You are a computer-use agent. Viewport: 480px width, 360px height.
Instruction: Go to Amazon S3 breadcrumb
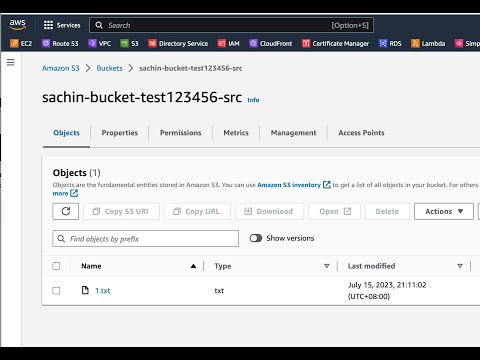pyautogui.click(x=61, y=68)
